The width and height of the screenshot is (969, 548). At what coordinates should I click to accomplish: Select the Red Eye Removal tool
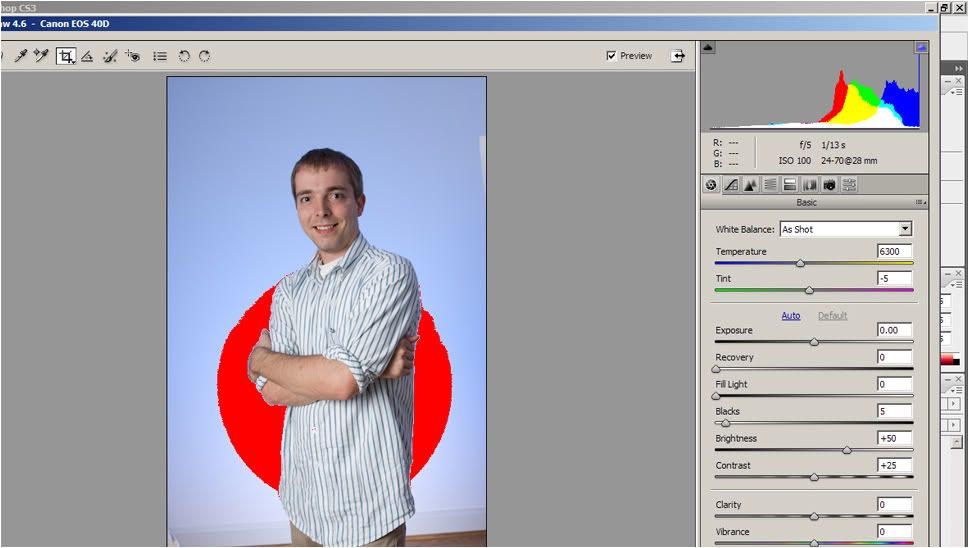point(132,56)
